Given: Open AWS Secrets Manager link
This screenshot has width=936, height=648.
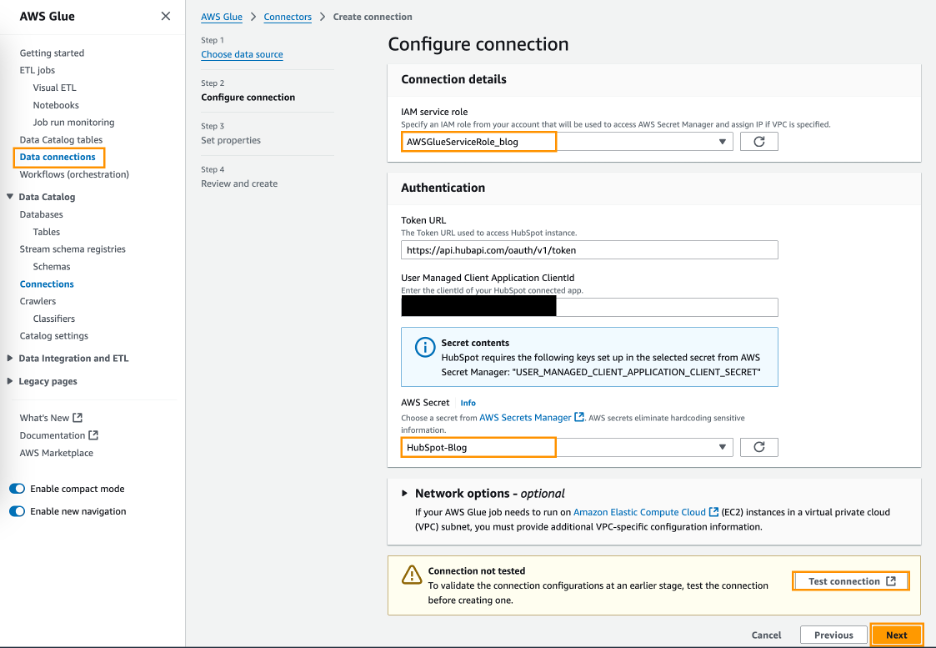Looking at the screenshot, I should point(525,417).
